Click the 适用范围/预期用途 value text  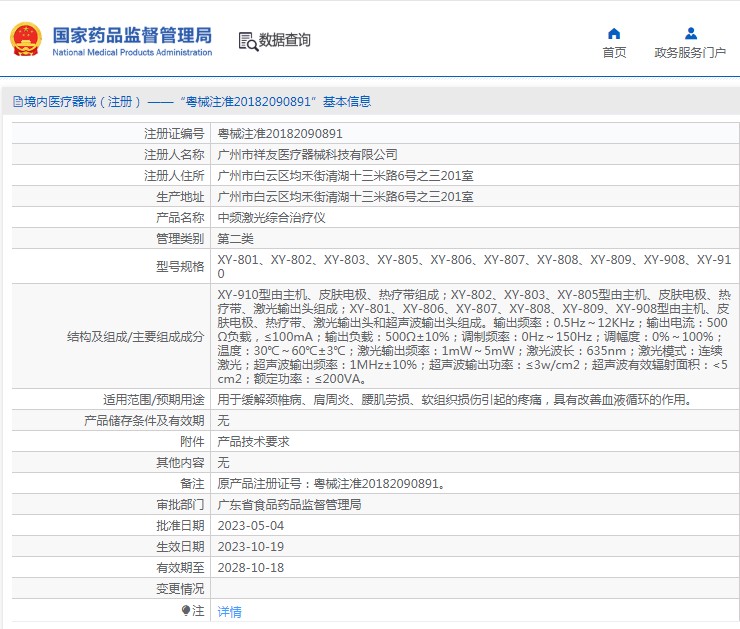(456, 400)
